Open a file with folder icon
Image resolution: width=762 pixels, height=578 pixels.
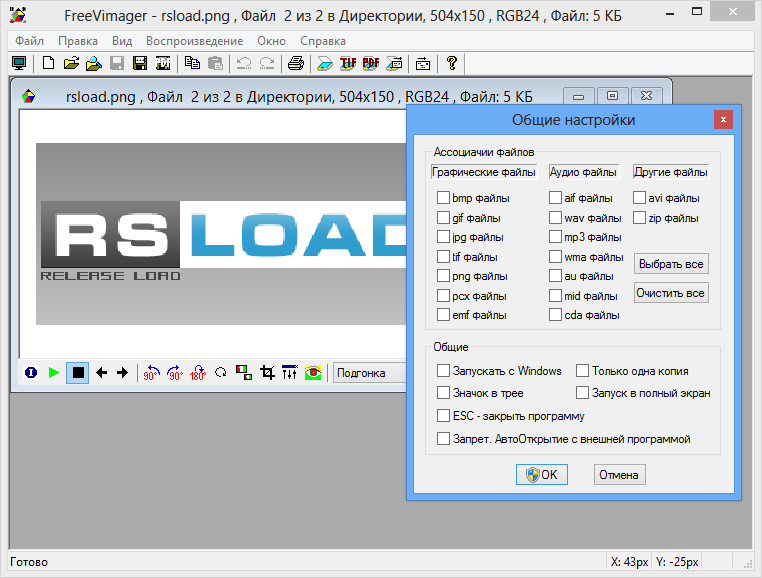(x=71, y=63)
